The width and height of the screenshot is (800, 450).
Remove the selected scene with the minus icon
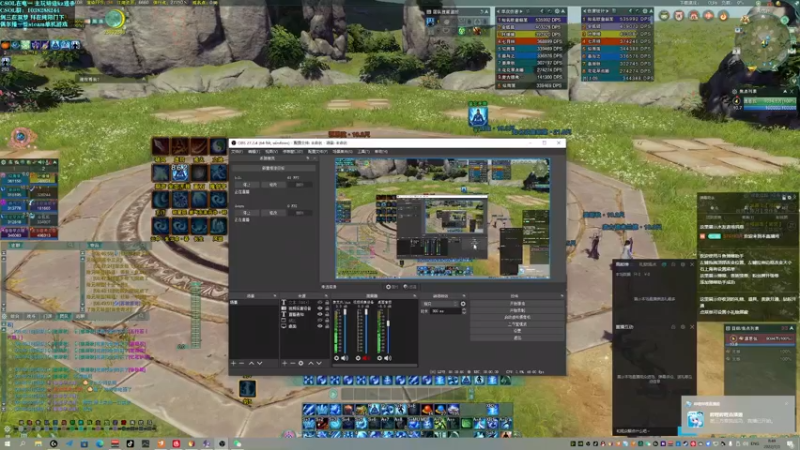click(x=241, y=363)
